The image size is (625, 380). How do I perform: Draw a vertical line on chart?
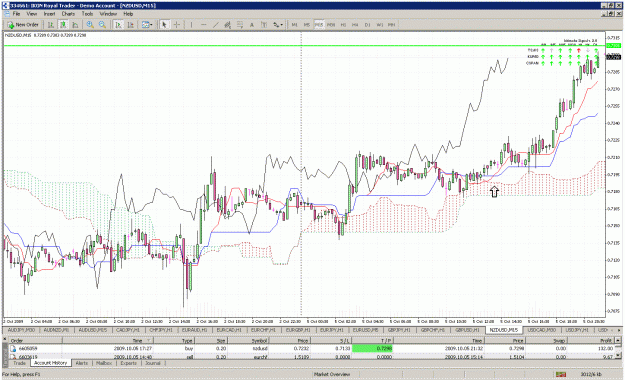tap(191, 25)
